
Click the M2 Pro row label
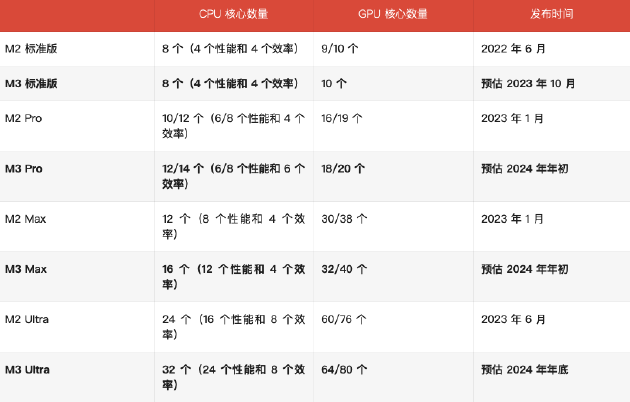[23, 118]
